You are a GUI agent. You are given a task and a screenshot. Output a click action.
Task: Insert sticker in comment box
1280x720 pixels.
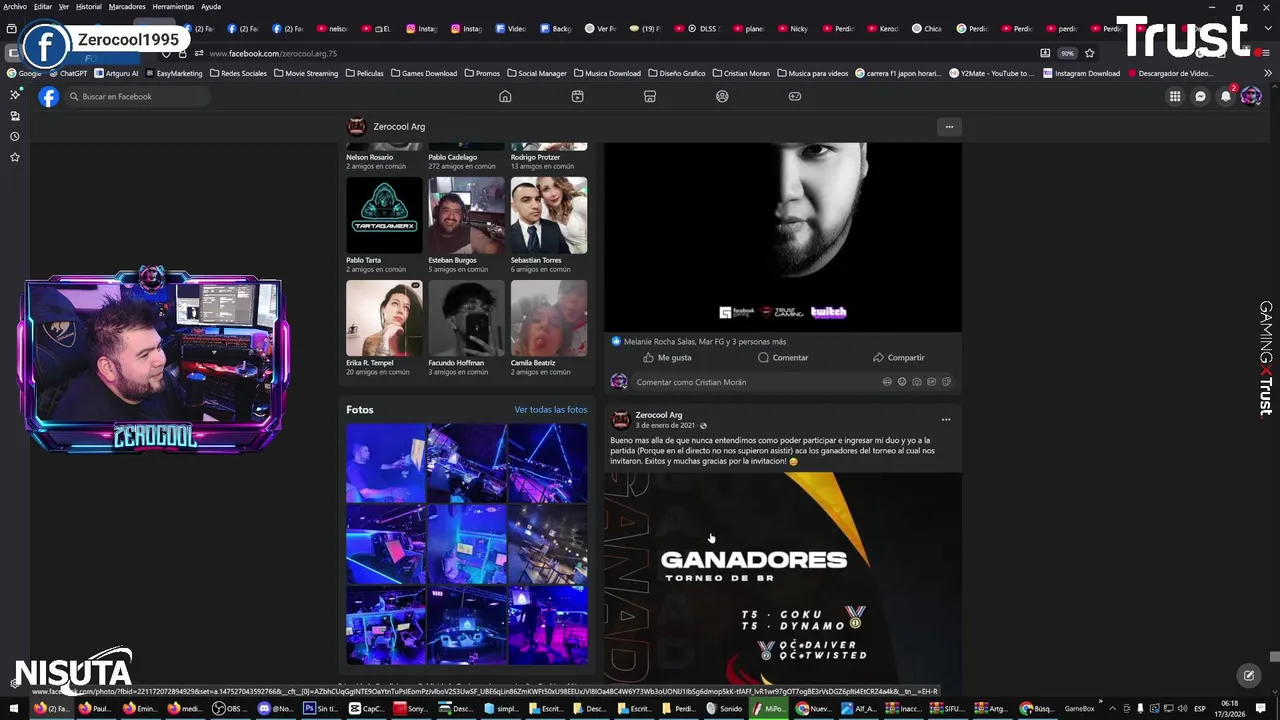[946, 382]
